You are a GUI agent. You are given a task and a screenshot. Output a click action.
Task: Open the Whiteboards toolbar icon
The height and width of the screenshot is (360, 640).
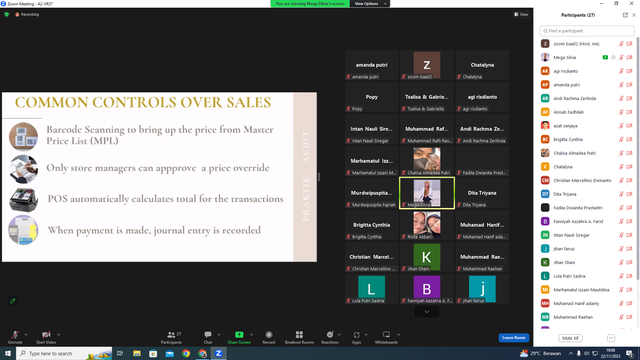tap(386, 335)
